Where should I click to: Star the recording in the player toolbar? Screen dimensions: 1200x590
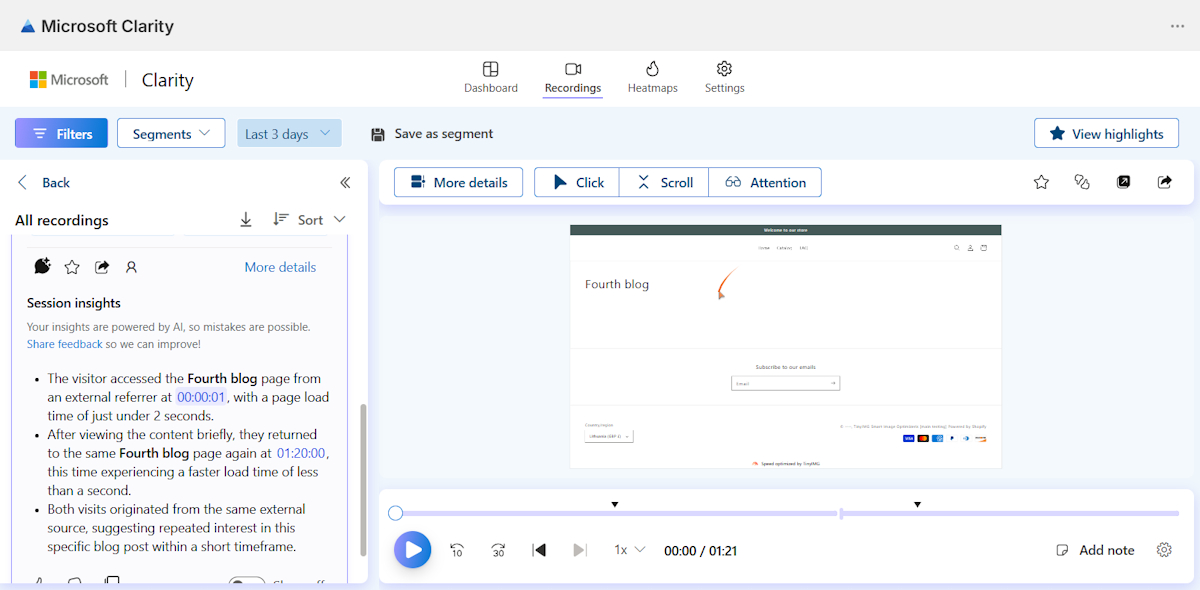click(1041, 182)
